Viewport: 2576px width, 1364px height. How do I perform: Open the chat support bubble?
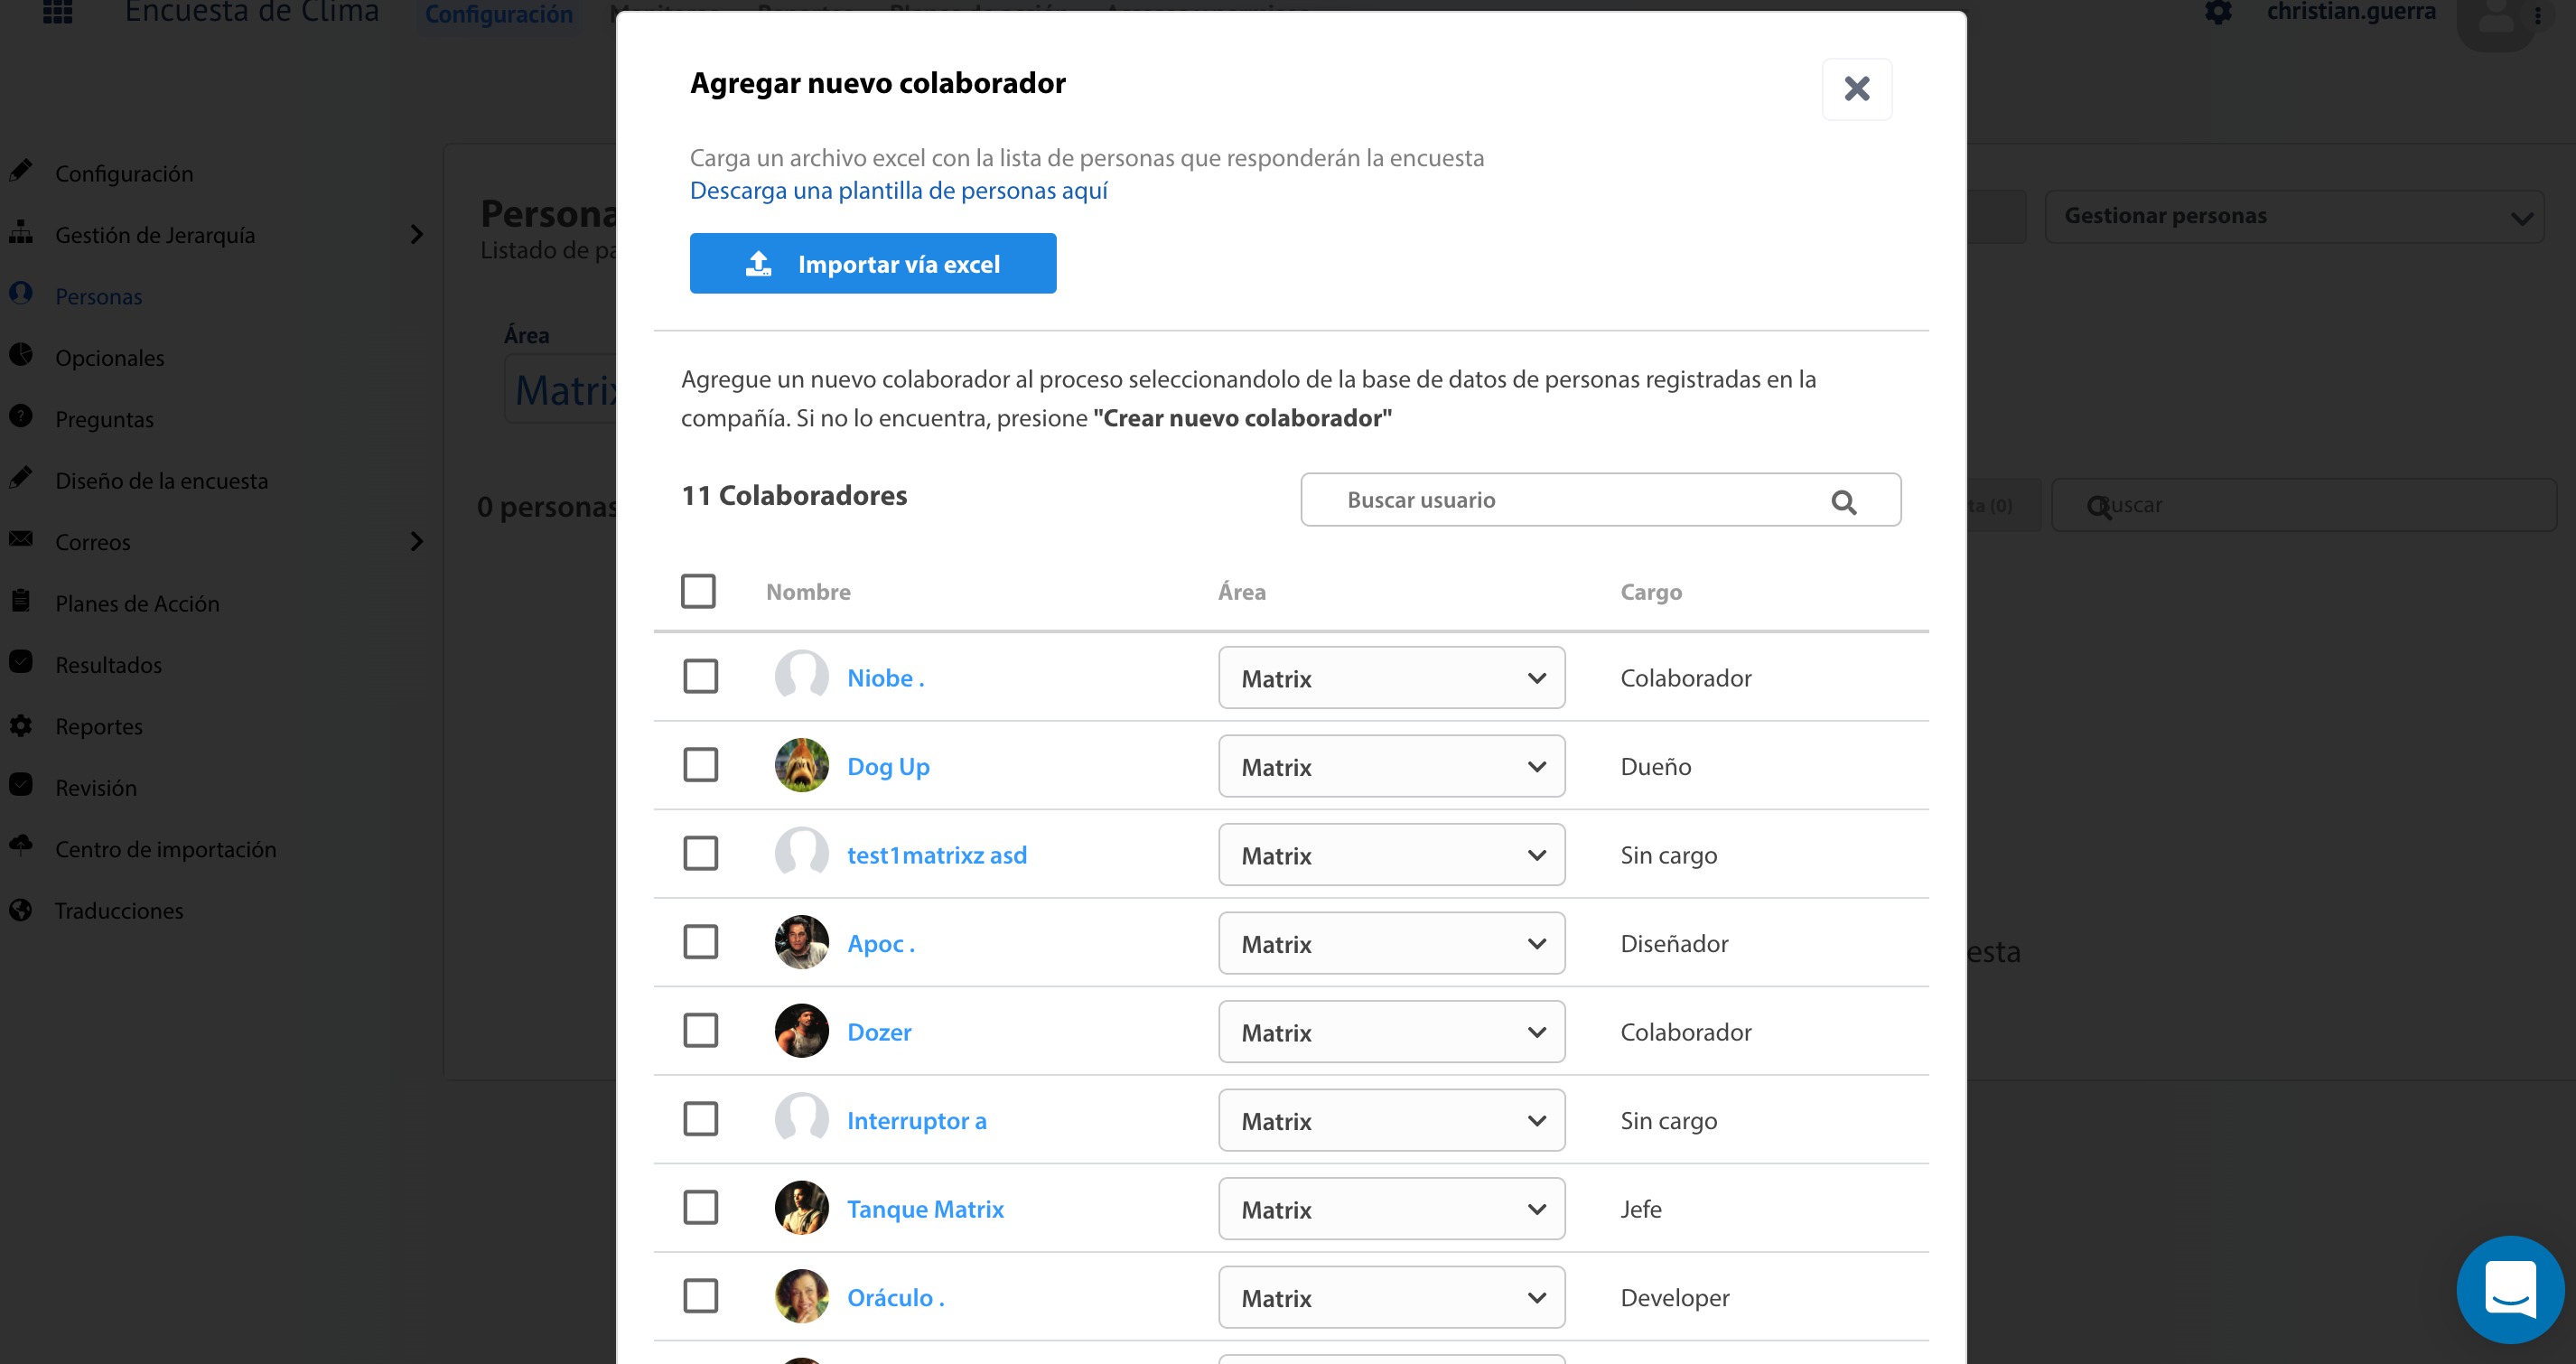coord(2510,1289)
